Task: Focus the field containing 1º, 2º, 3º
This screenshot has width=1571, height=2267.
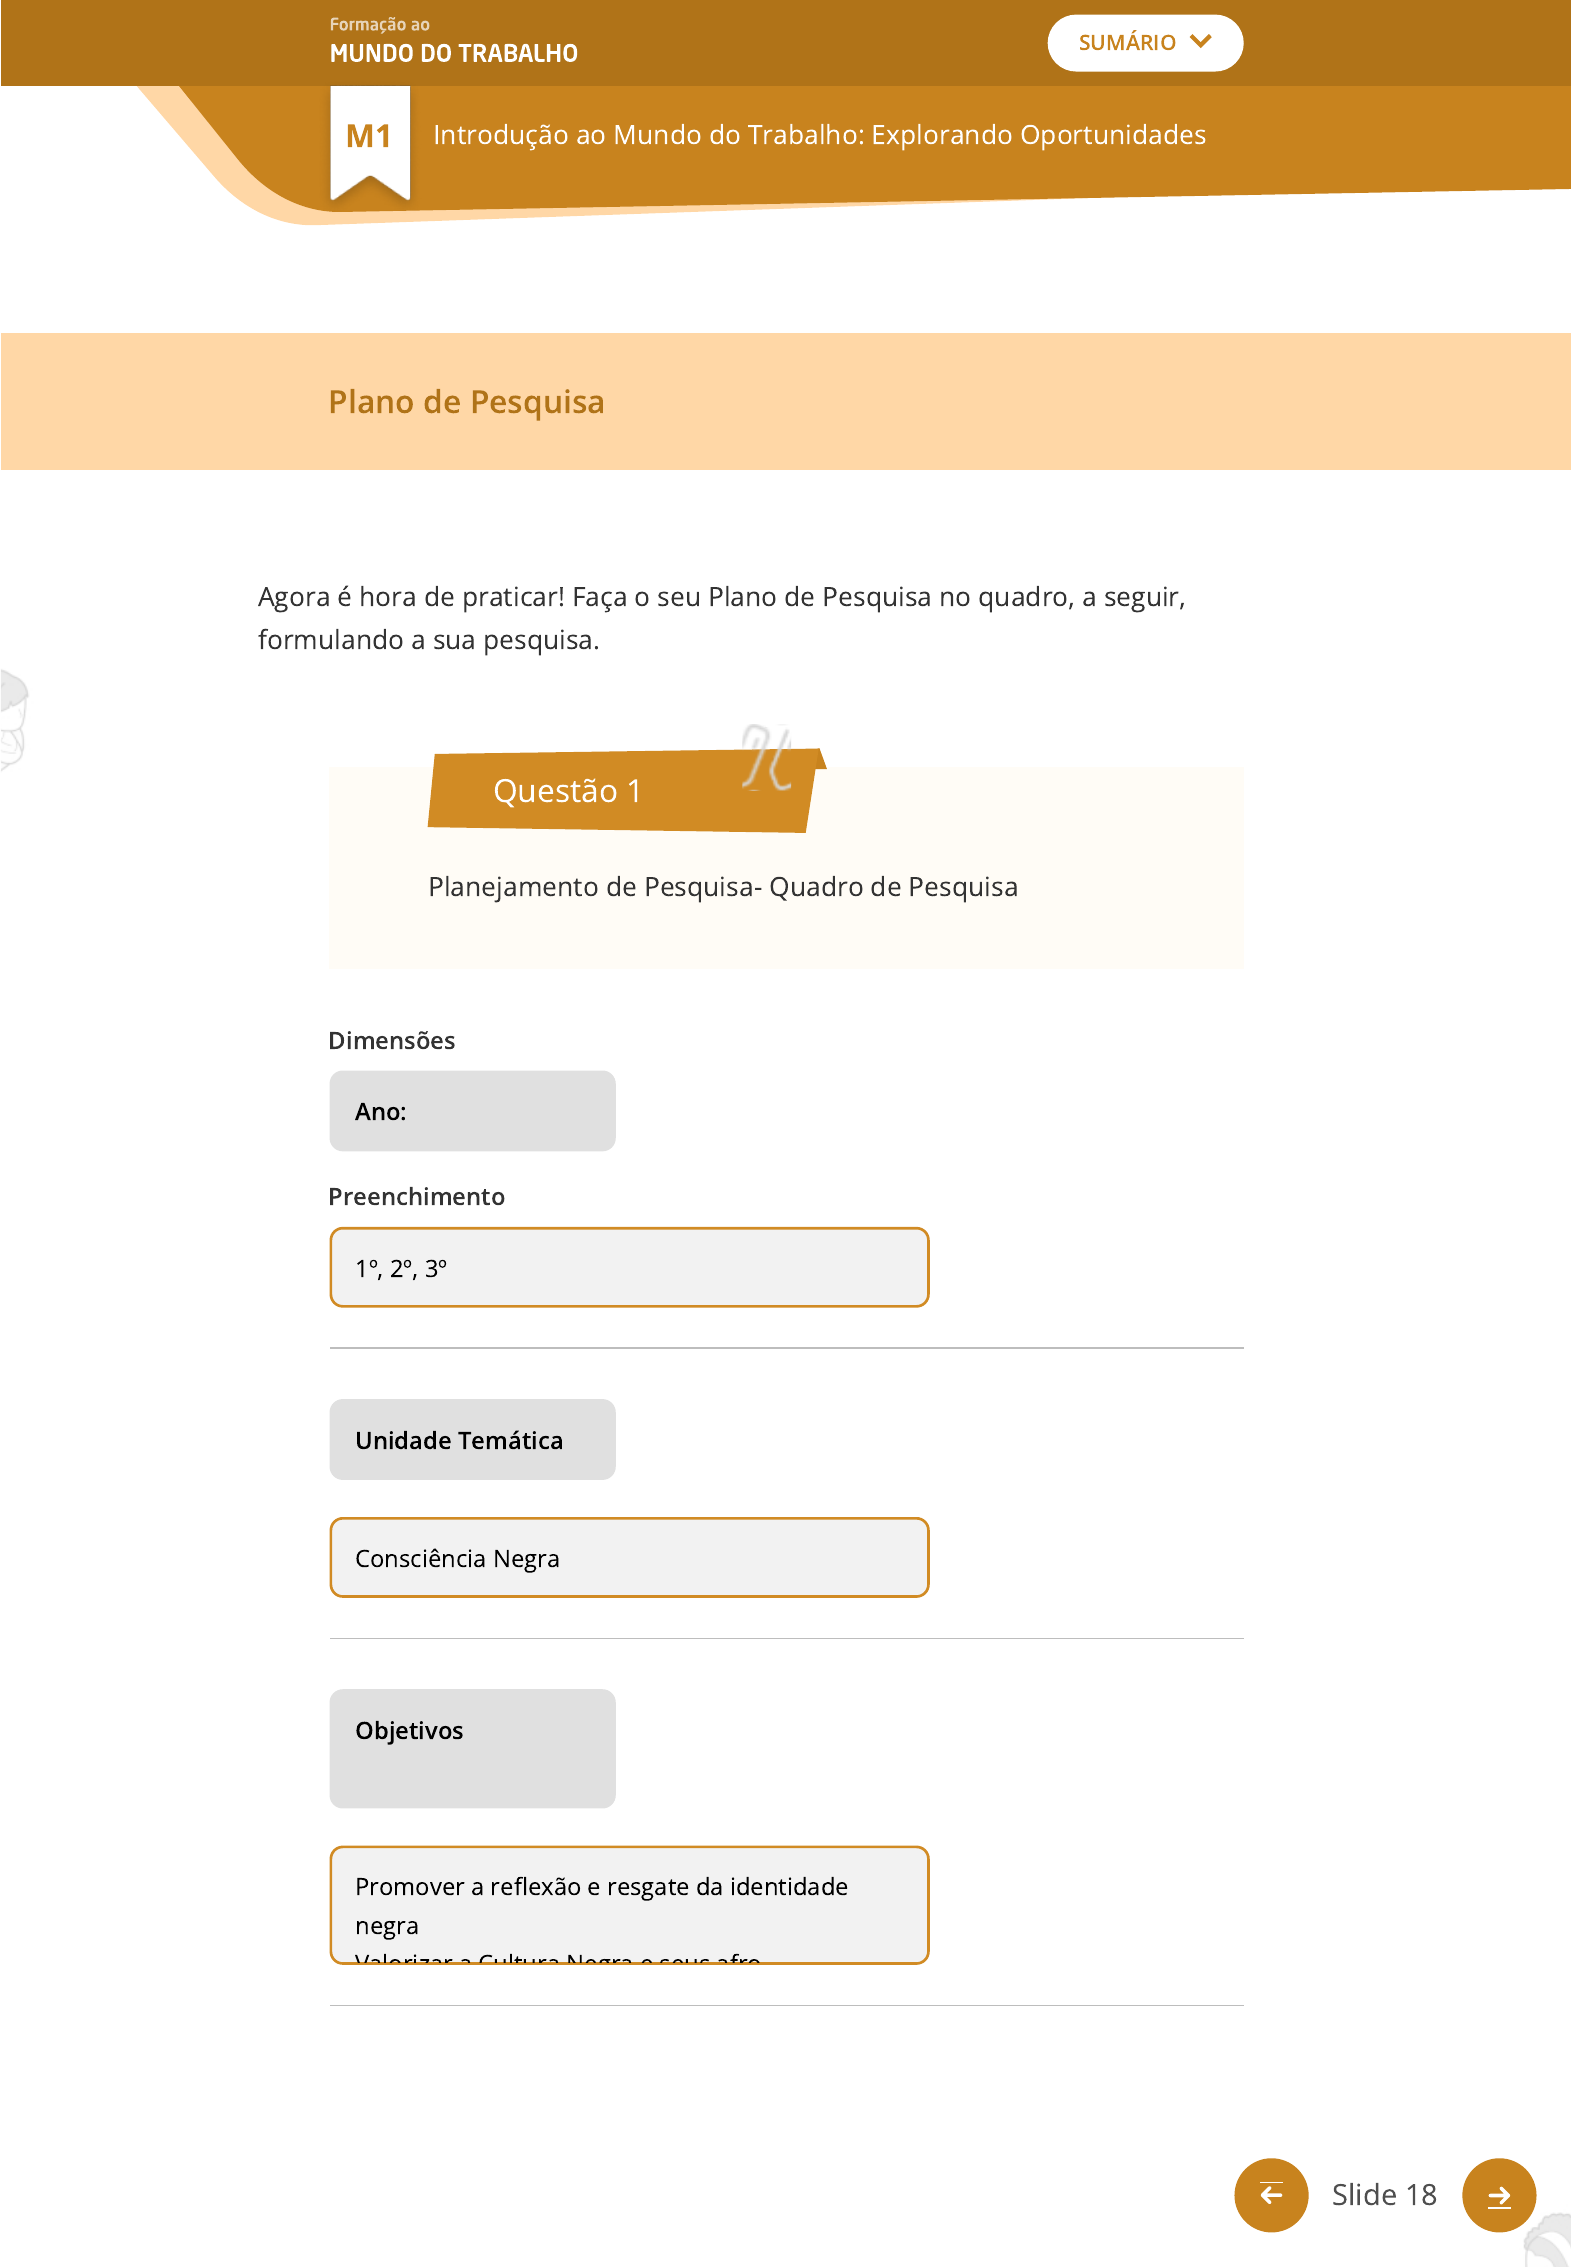Action: (629, 1267)
